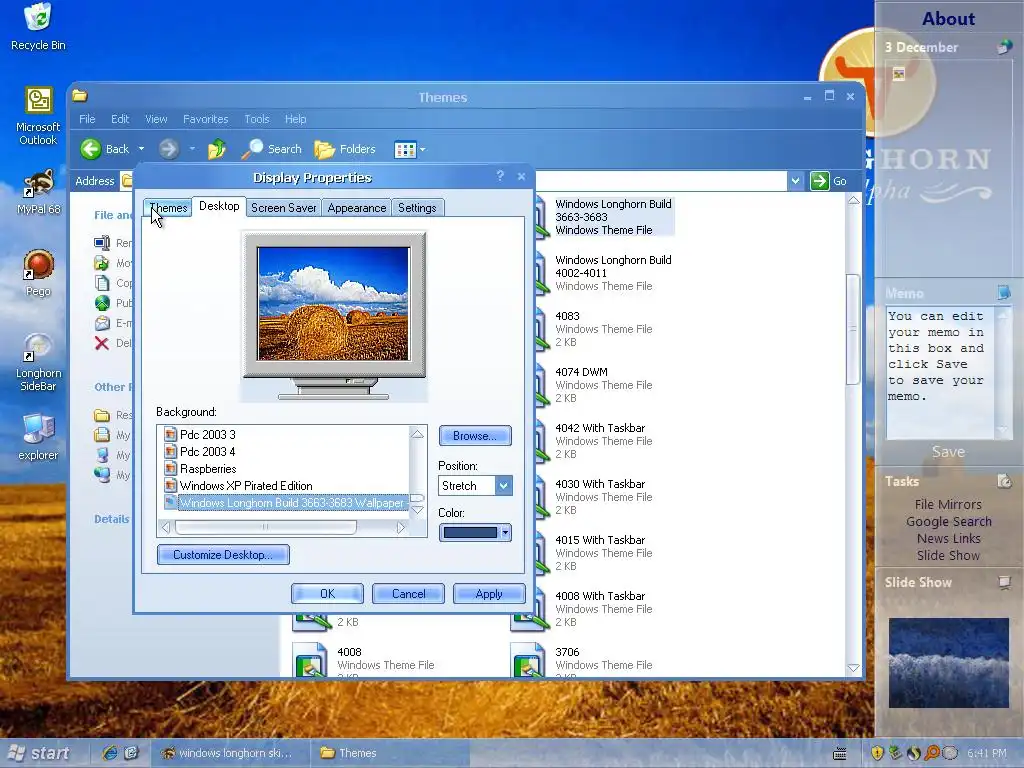Open the Tools menu
The height and width of the screenshot is (768, 1024).
257,119
